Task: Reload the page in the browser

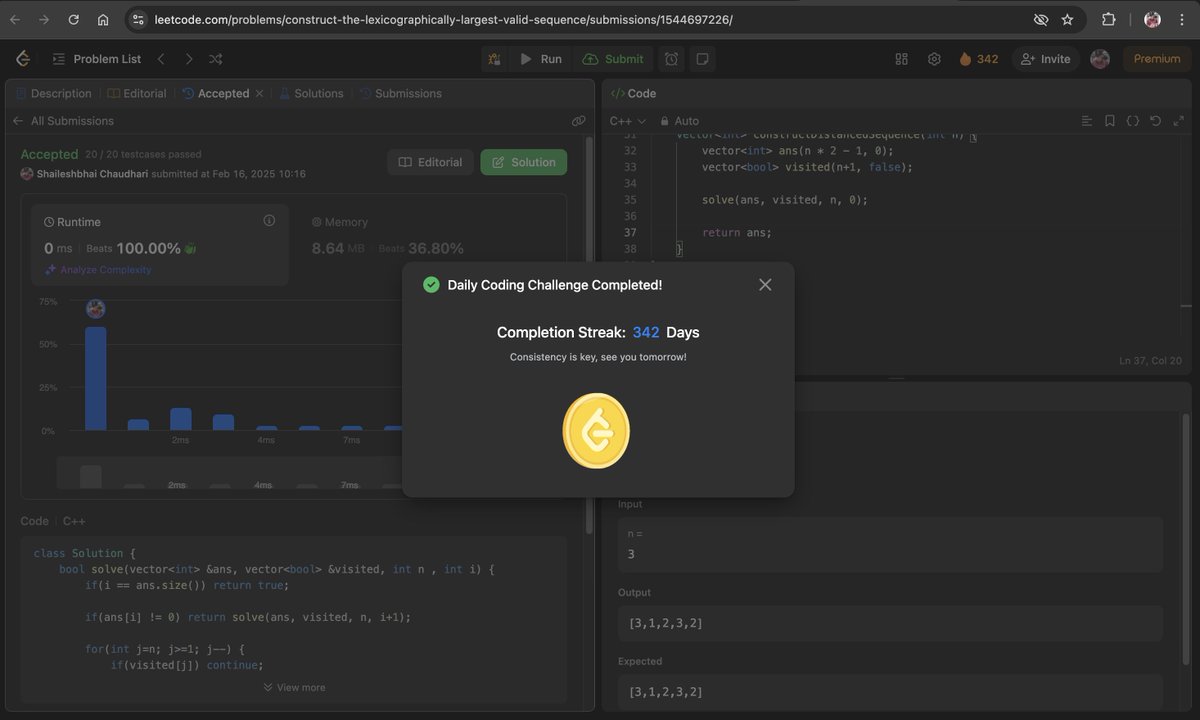Action: tap(73, 19)
